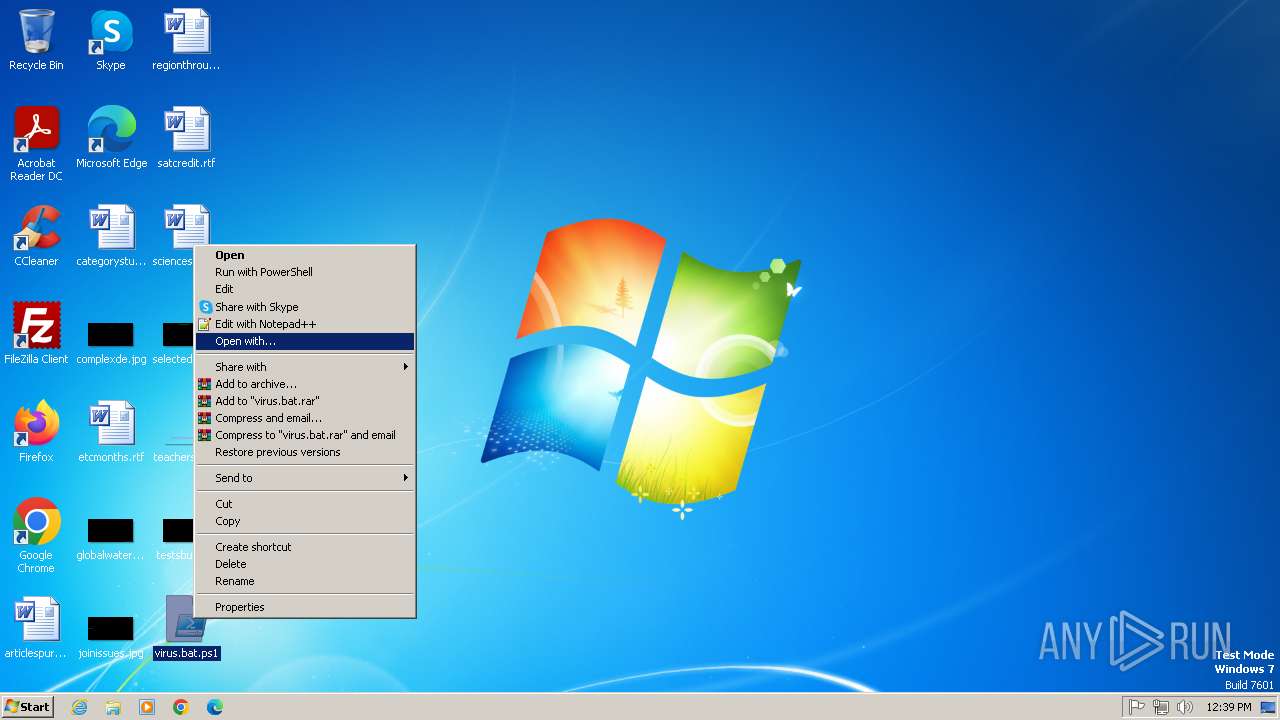The image size is (1280, 720).
Task: Choose Compress to "virus.bat.rar" and email
Action: coord(305,435)
